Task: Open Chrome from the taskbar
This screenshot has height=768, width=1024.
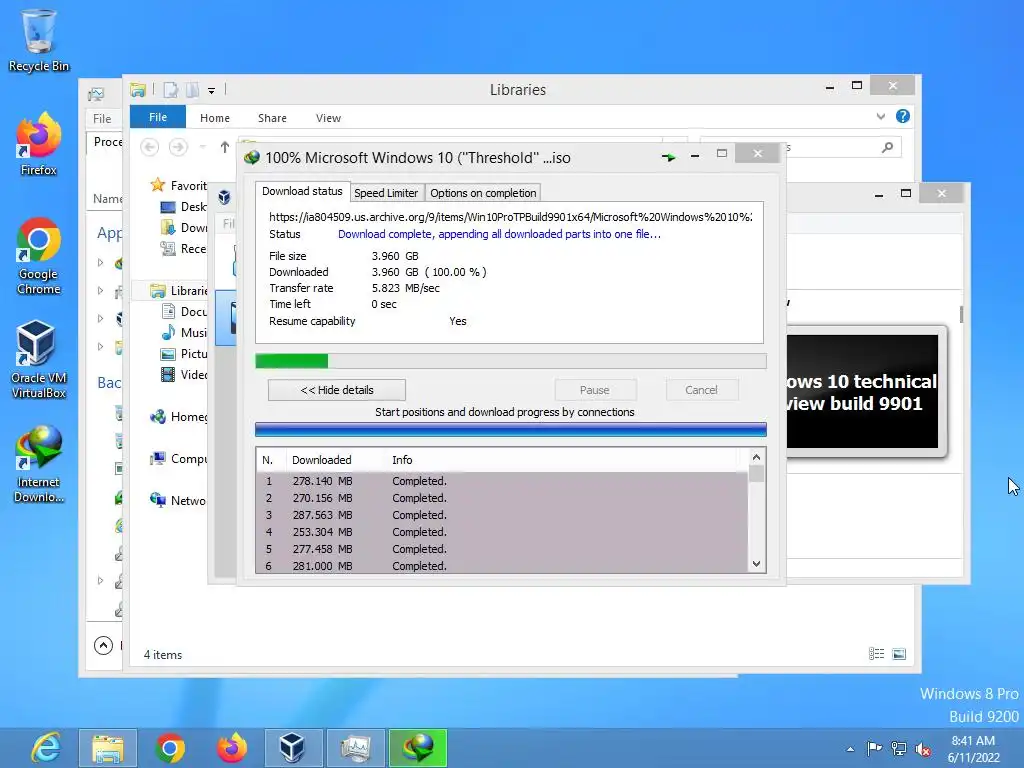Action: tap(170, 748)
